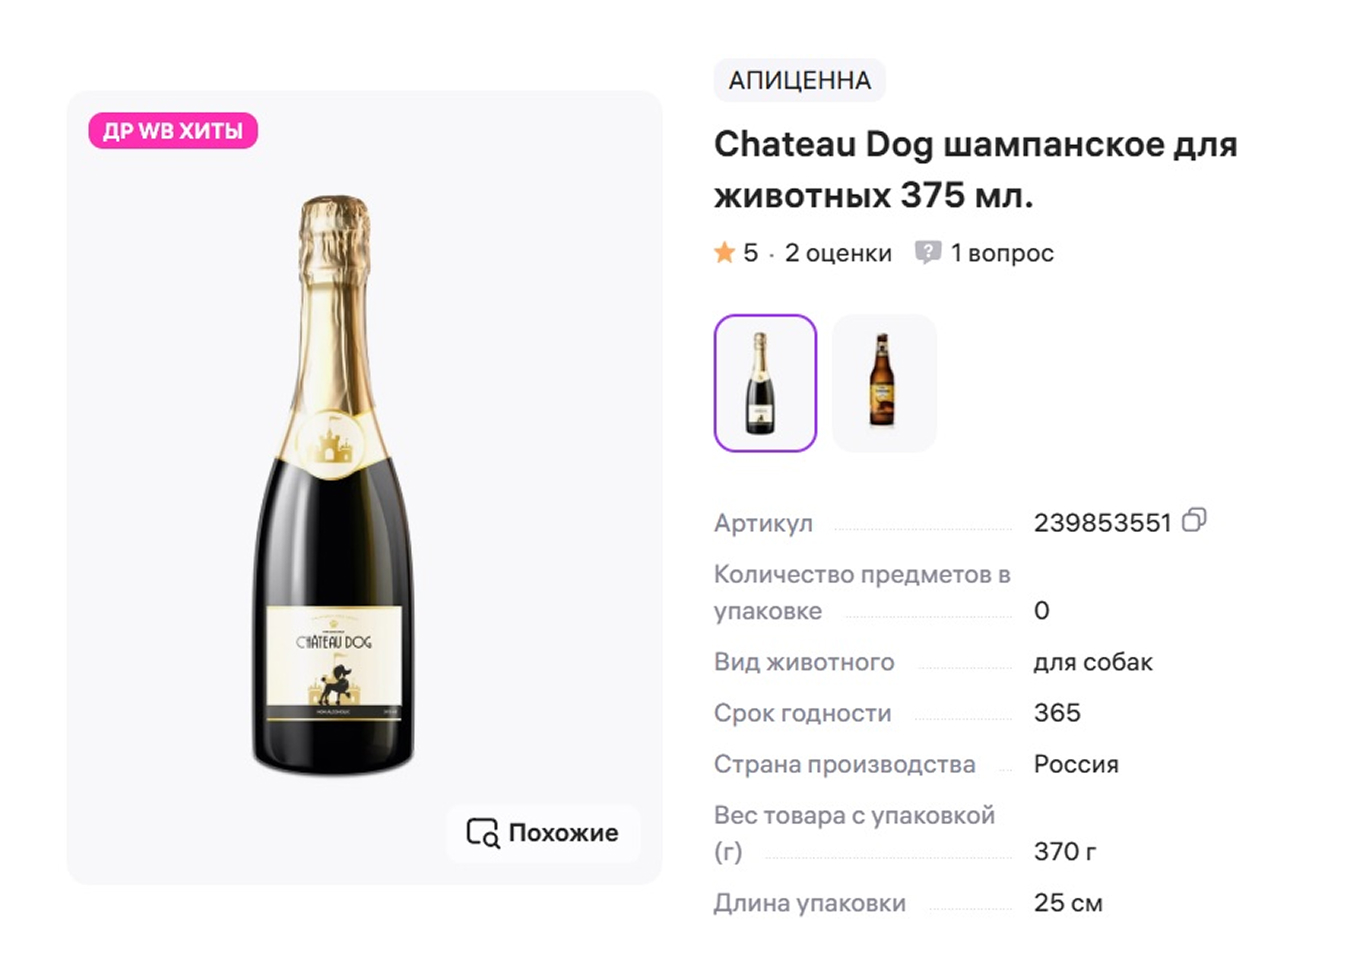Screen dimensions: 1350x975
Task: Click the Похожие button label
Action: (563, 833)
